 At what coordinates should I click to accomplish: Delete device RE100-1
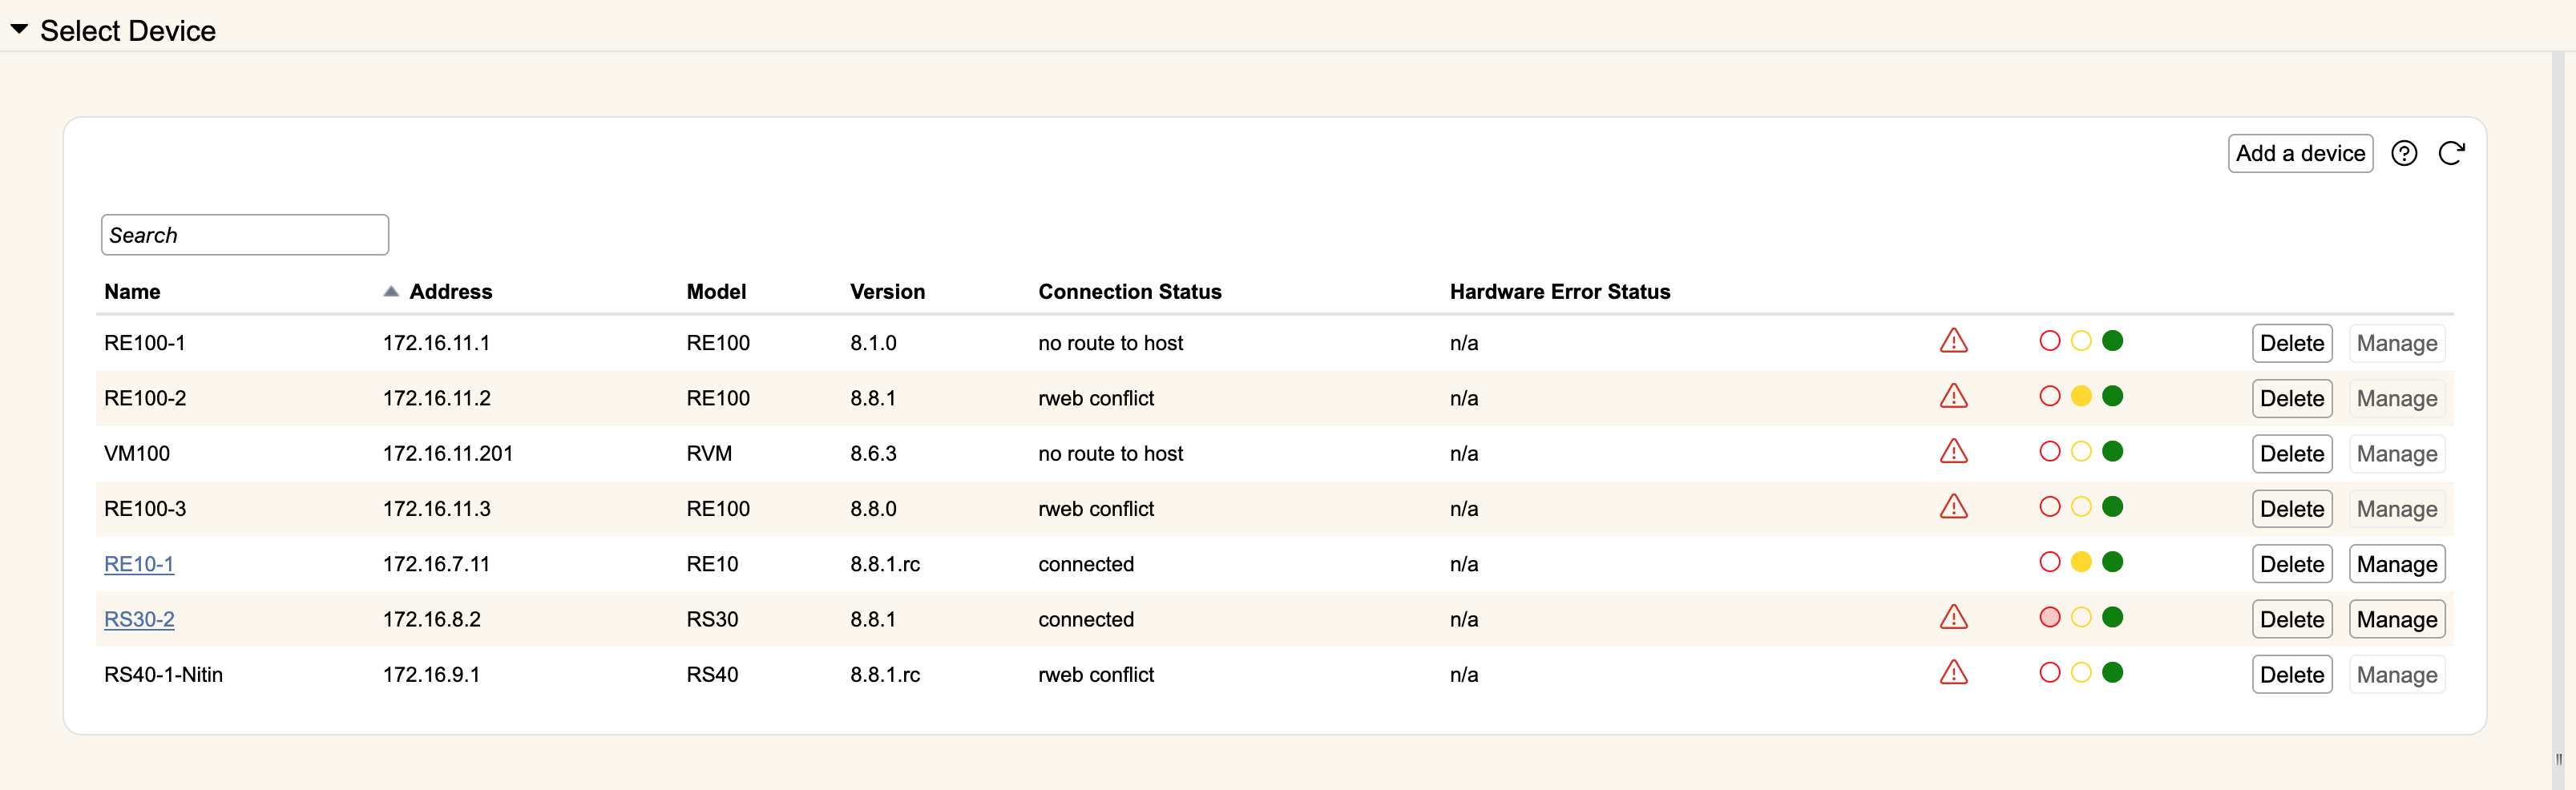(2292, 343)
